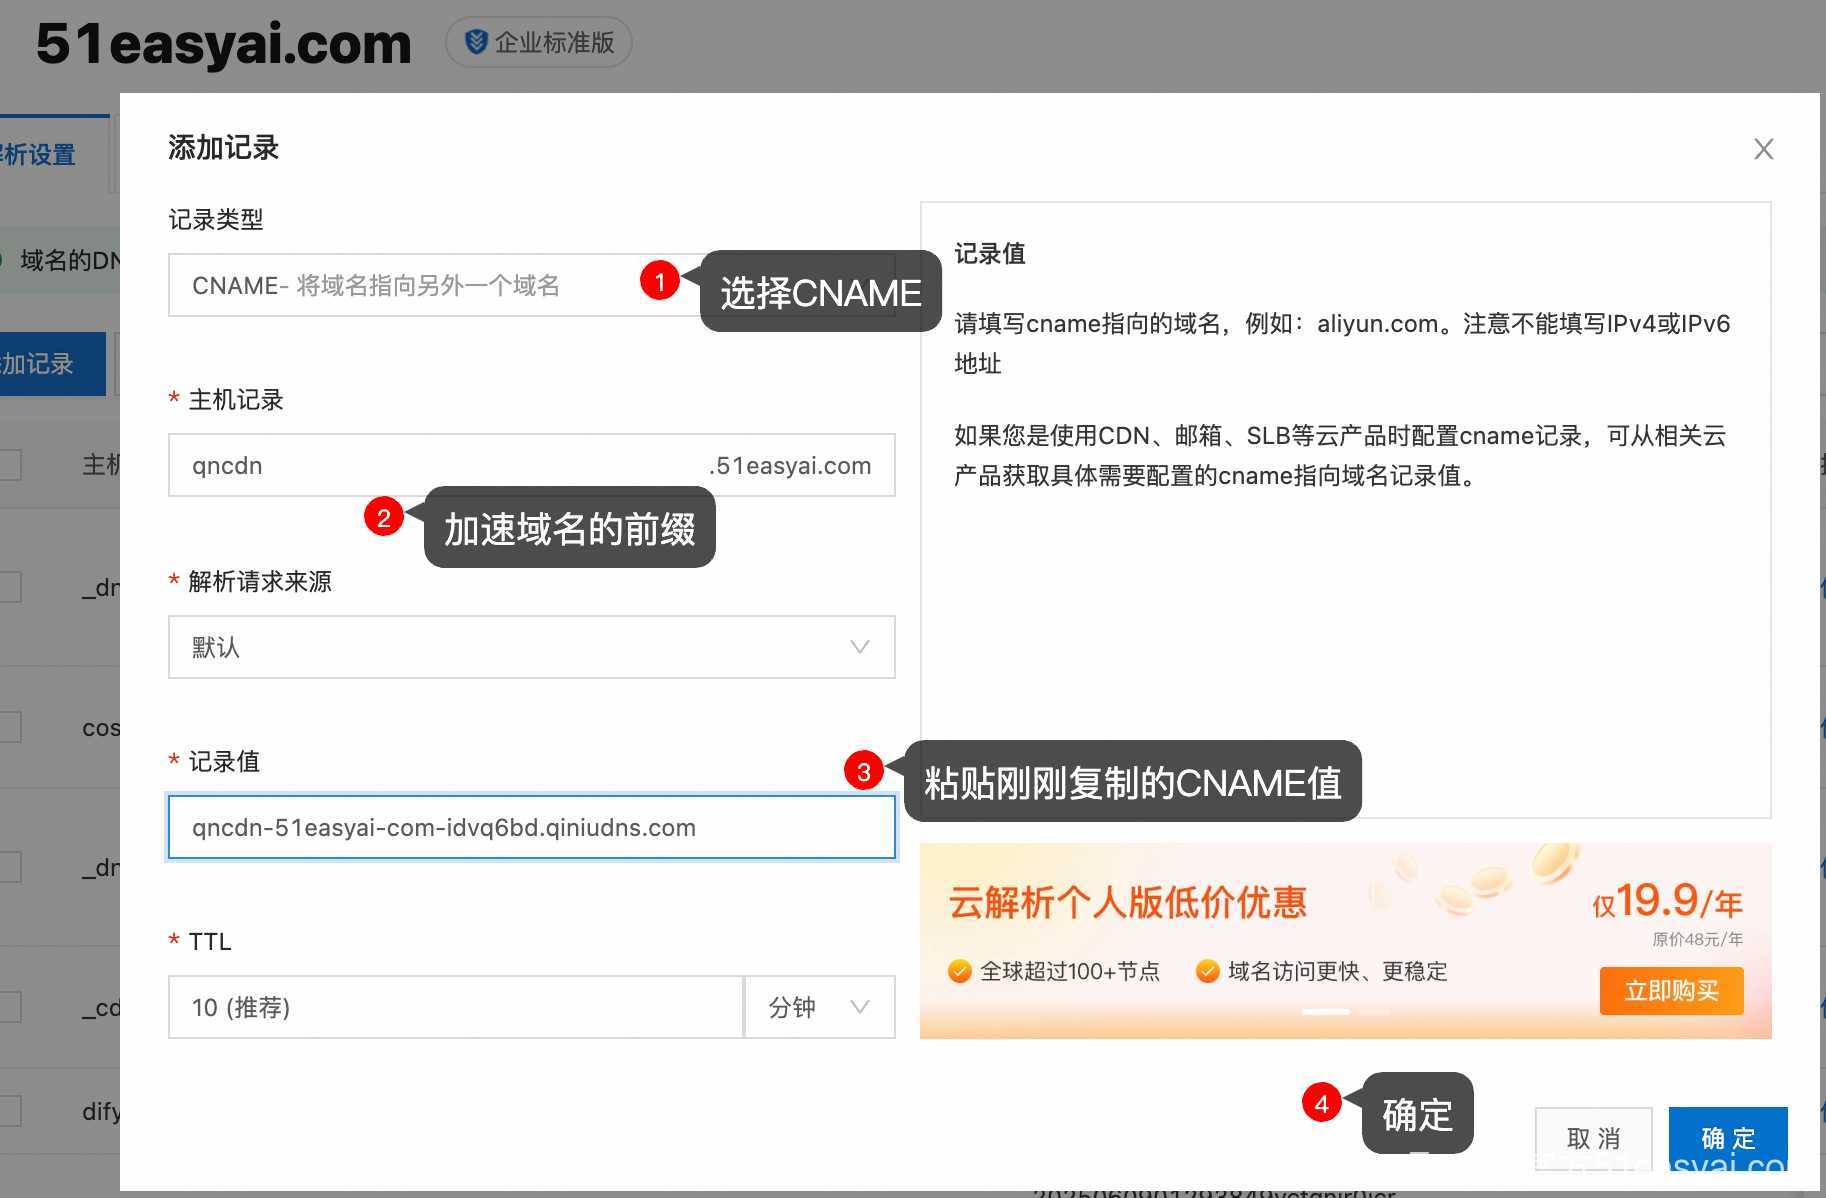Tick the header checkbox next to 主机 column
The width and height of the screenshot is (1826, 1198).
point(9,465)
